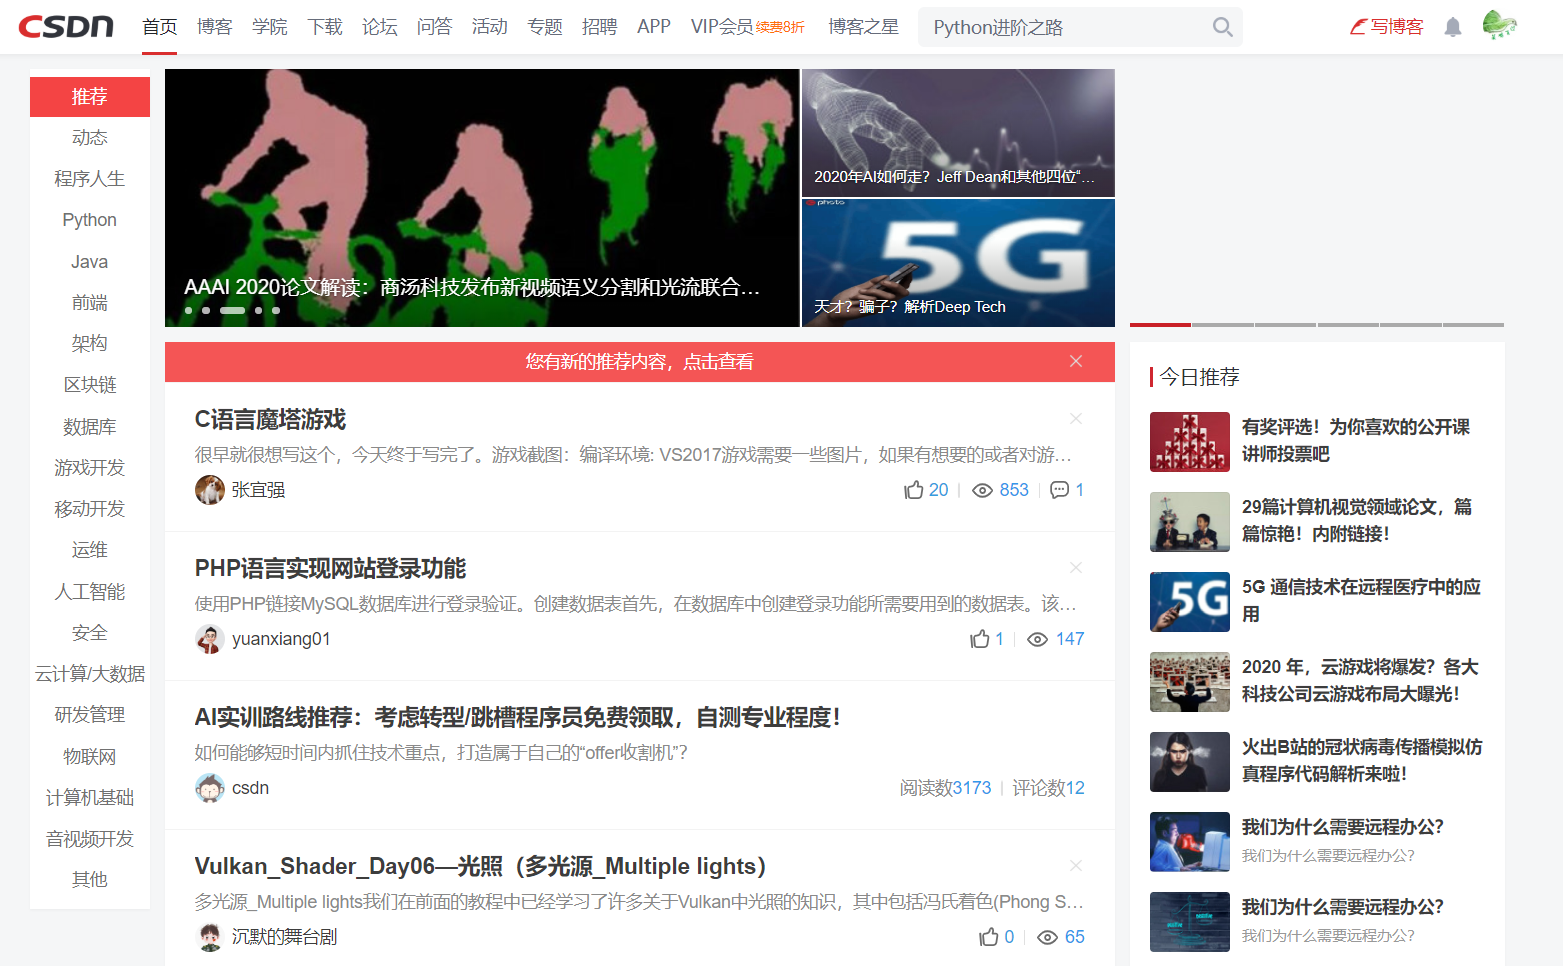1563x966 pixels.
Task: Open comments icon for C语言魔塔游戏
Action: click(1060, 490)
